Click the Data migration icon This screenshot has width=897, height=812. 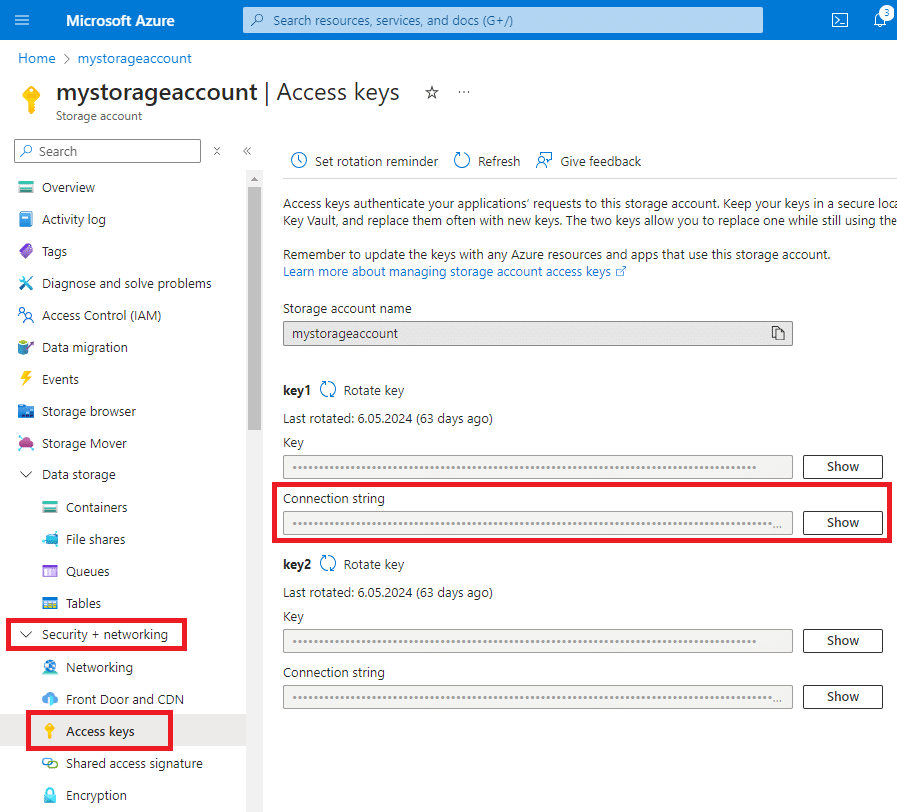[26, 347]
